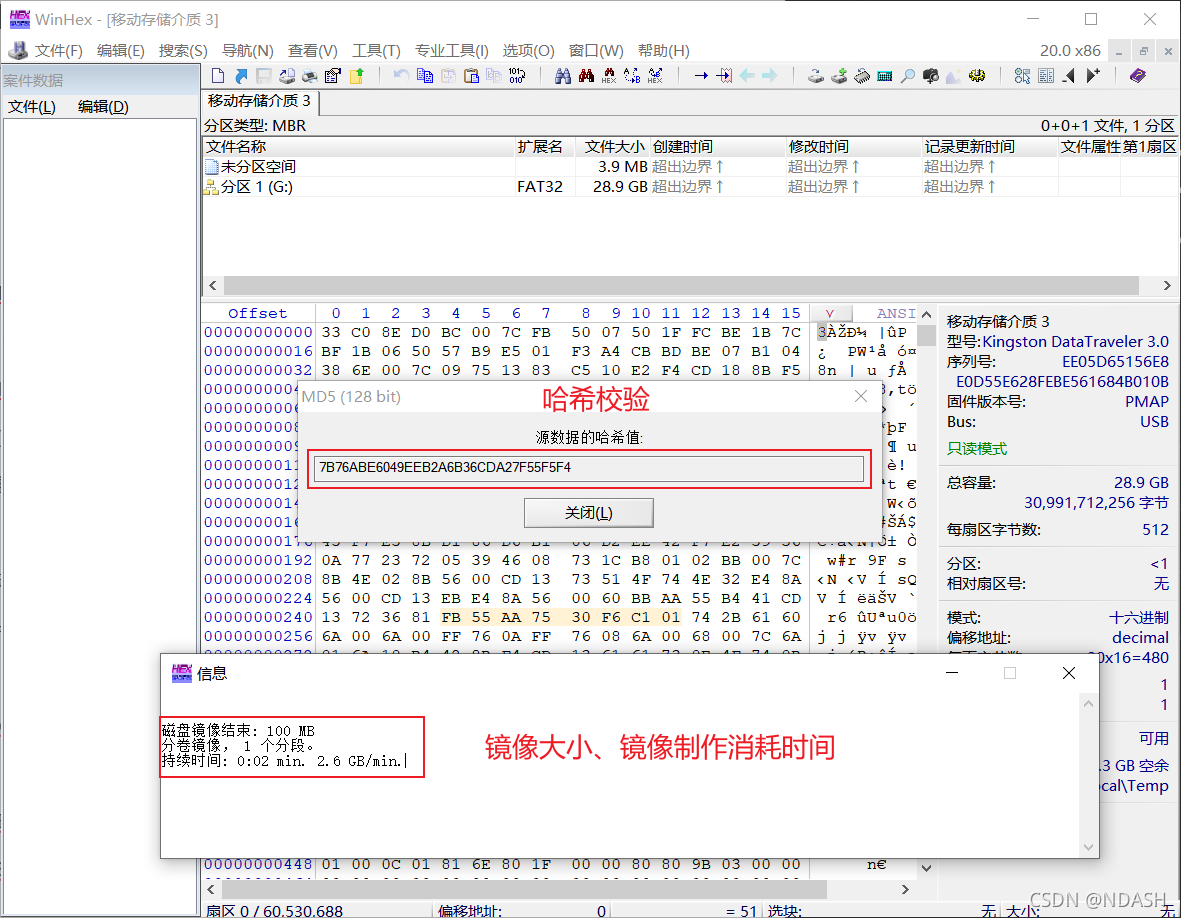The height and width of the screenshot is (918, 1181).
Task: Open the 查看(V) menu
Action: (313, 50)
